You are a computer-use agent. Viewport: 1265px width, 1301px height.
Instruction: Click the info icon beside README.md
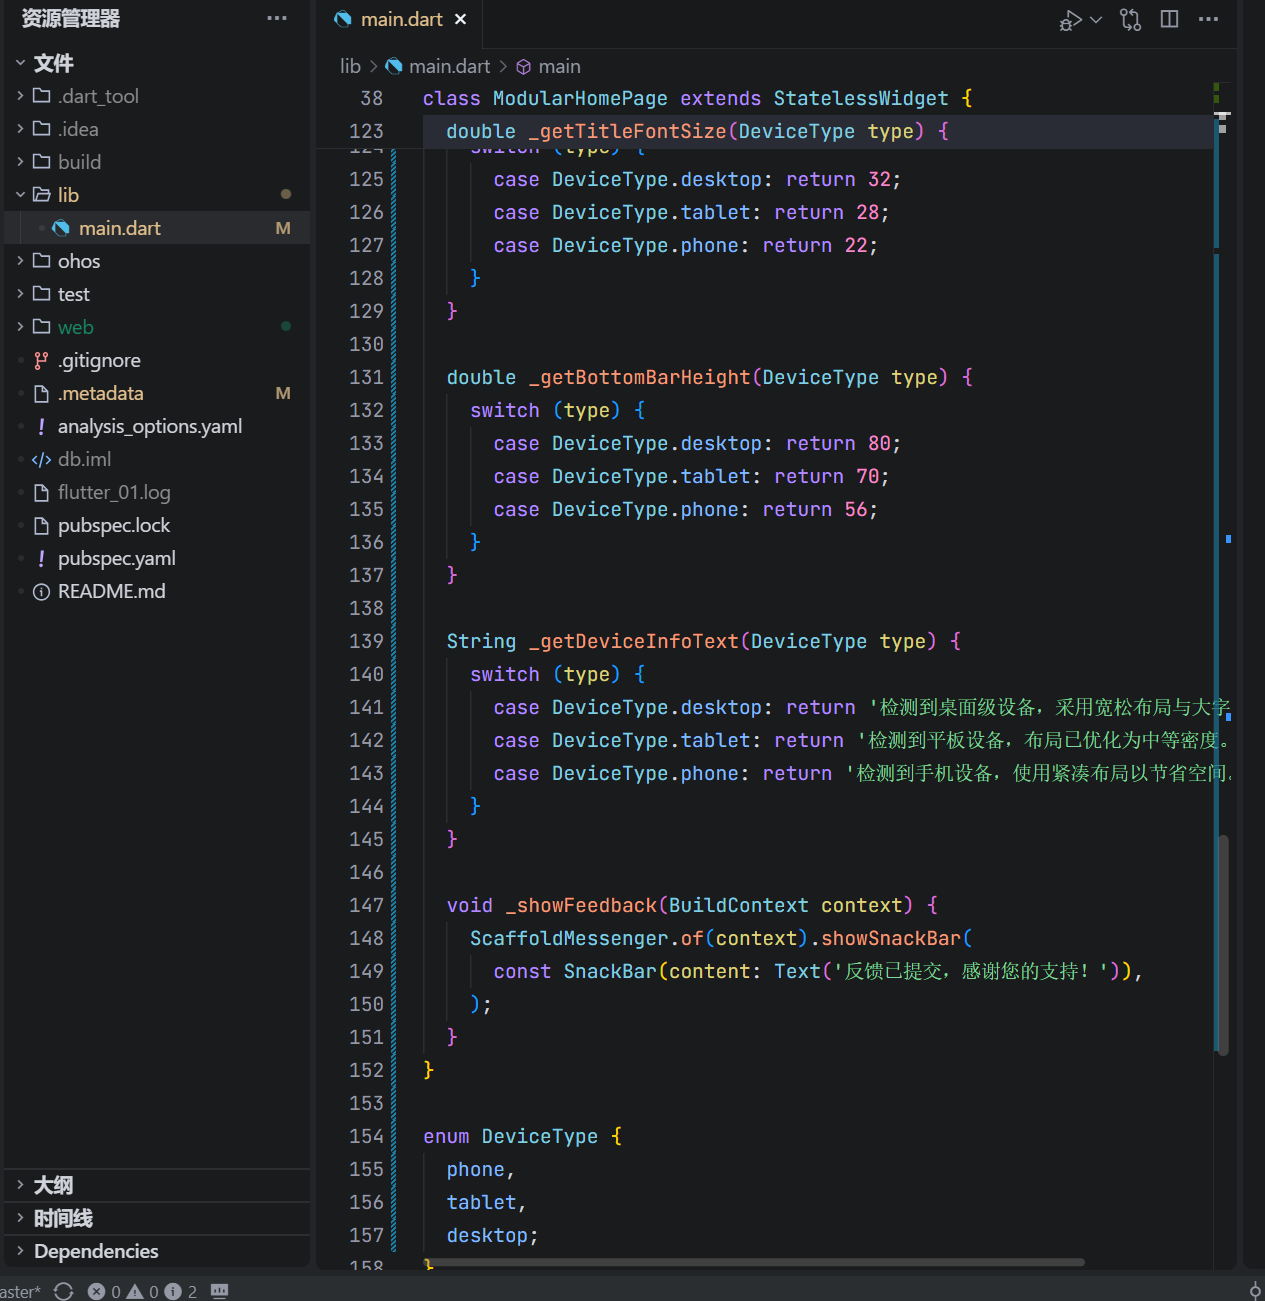tap(41, 592)
